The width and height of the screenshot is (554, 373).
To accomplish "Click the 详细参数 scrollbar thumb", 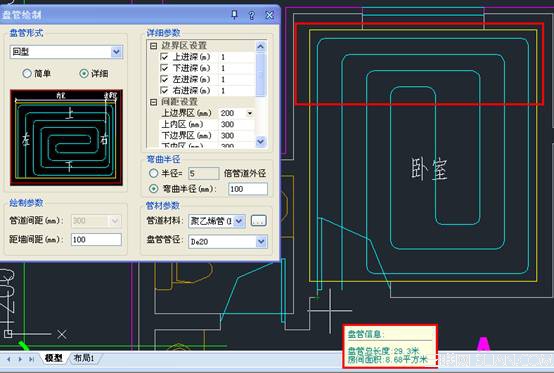I will (261, 75).
